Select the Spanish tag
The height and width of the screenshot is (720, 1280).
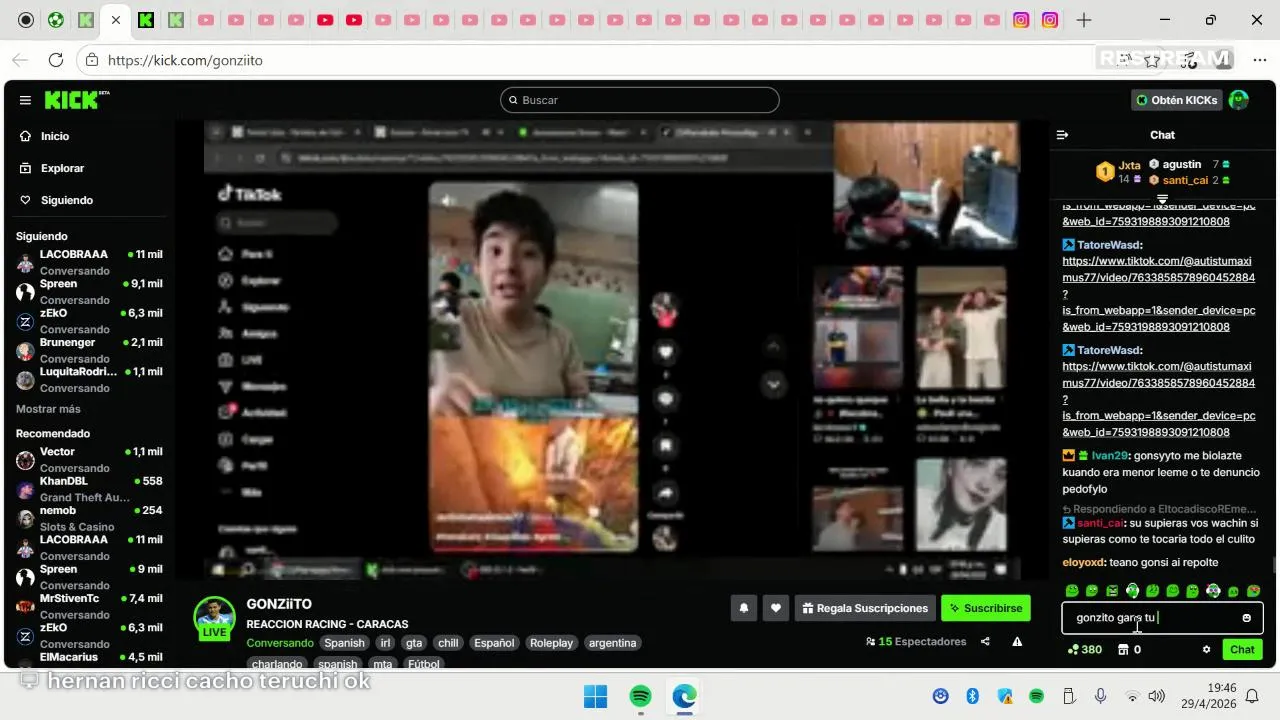click(344, 643)
